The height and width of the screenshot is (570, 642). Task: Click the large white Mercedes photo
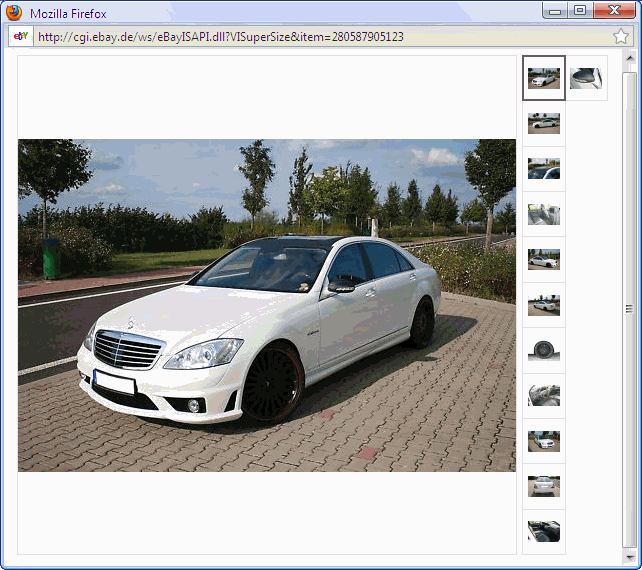pyautogui.click(x=267, y=305)
